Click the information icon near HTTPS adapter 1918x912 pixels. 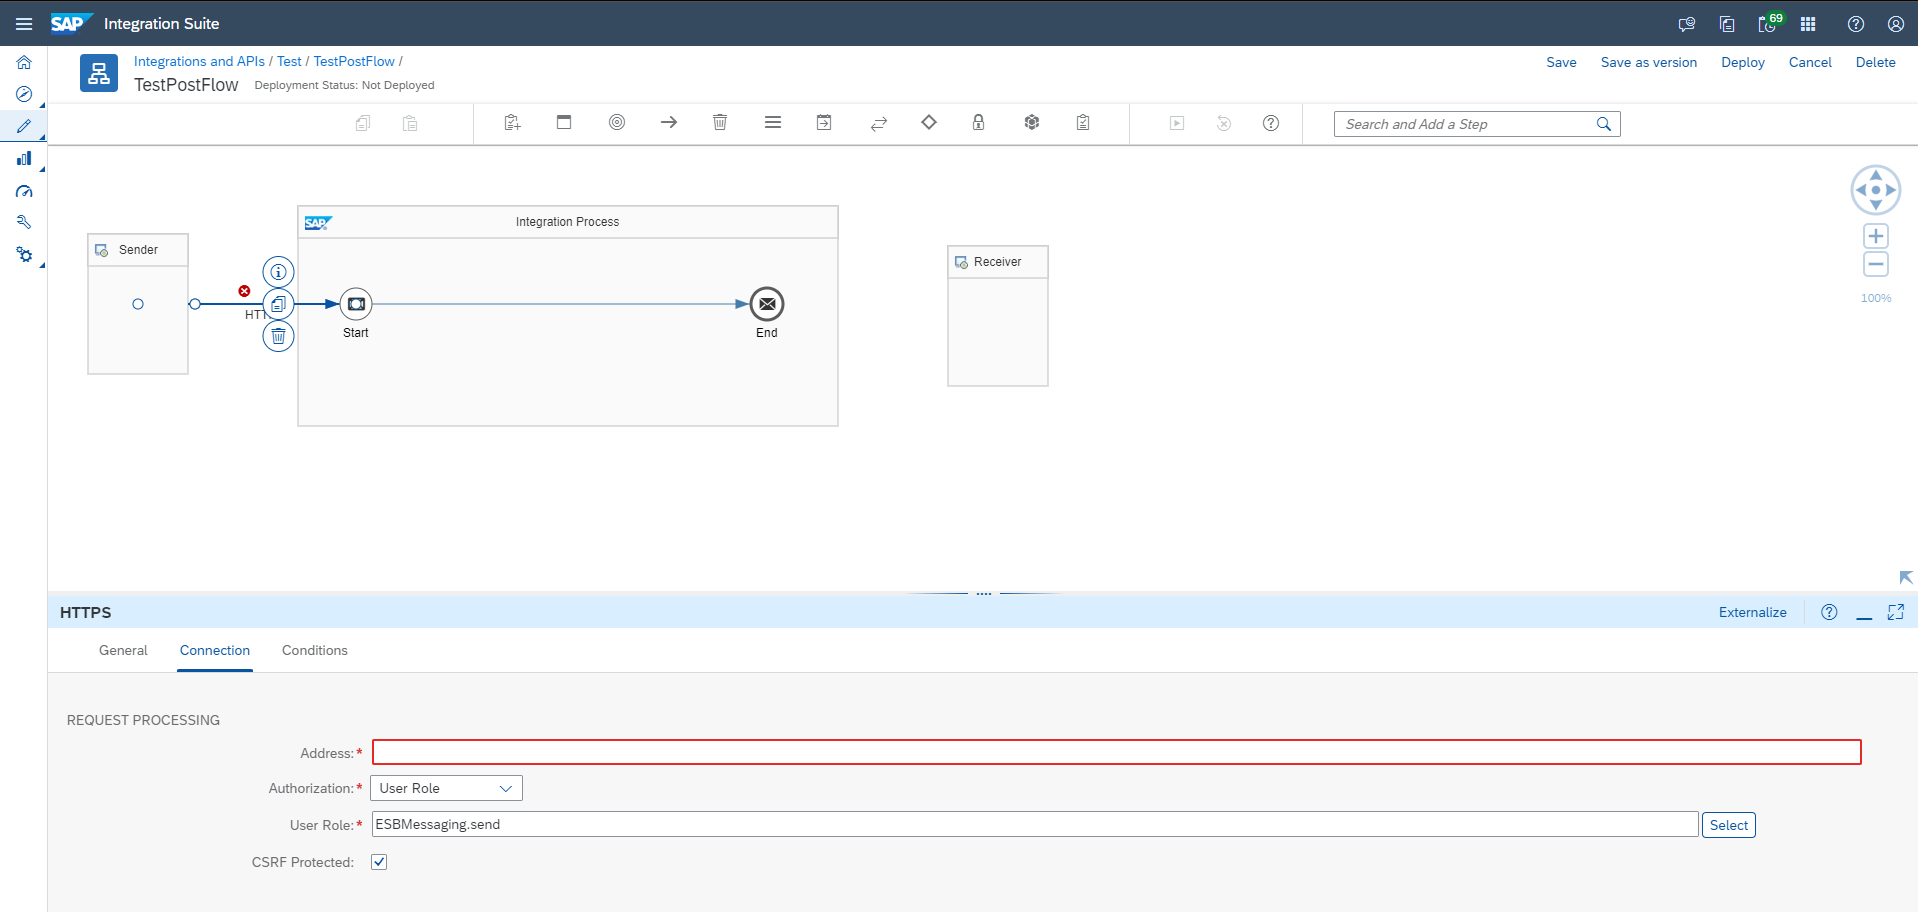(x=278, y=272)
